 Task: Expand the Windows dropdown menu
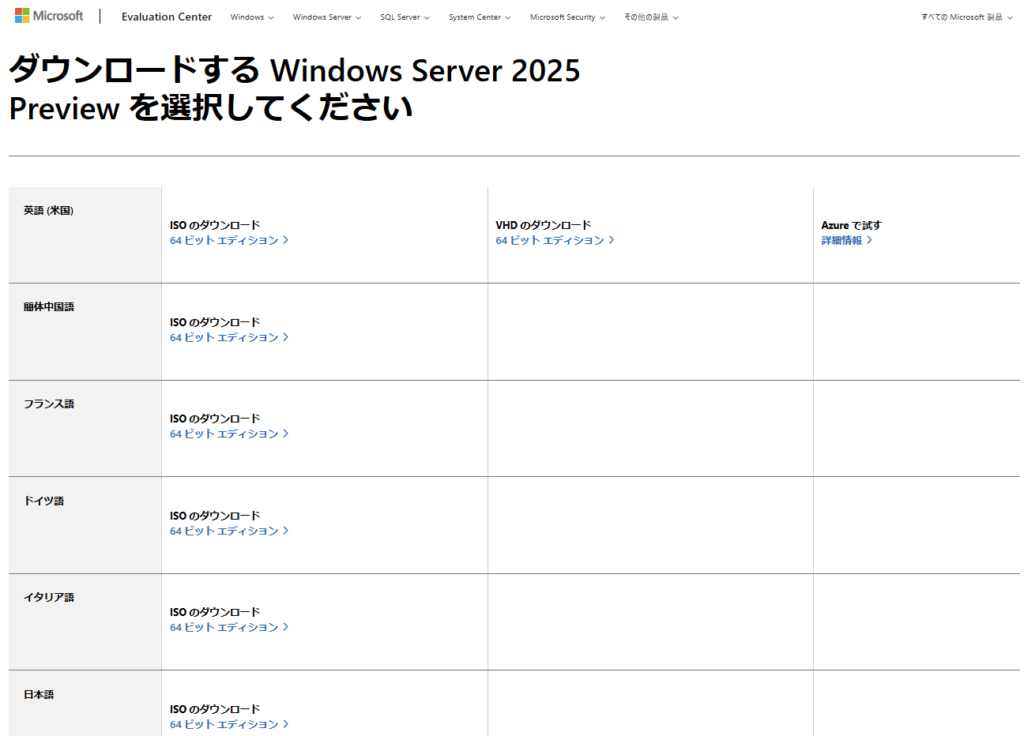pos(251,17)
